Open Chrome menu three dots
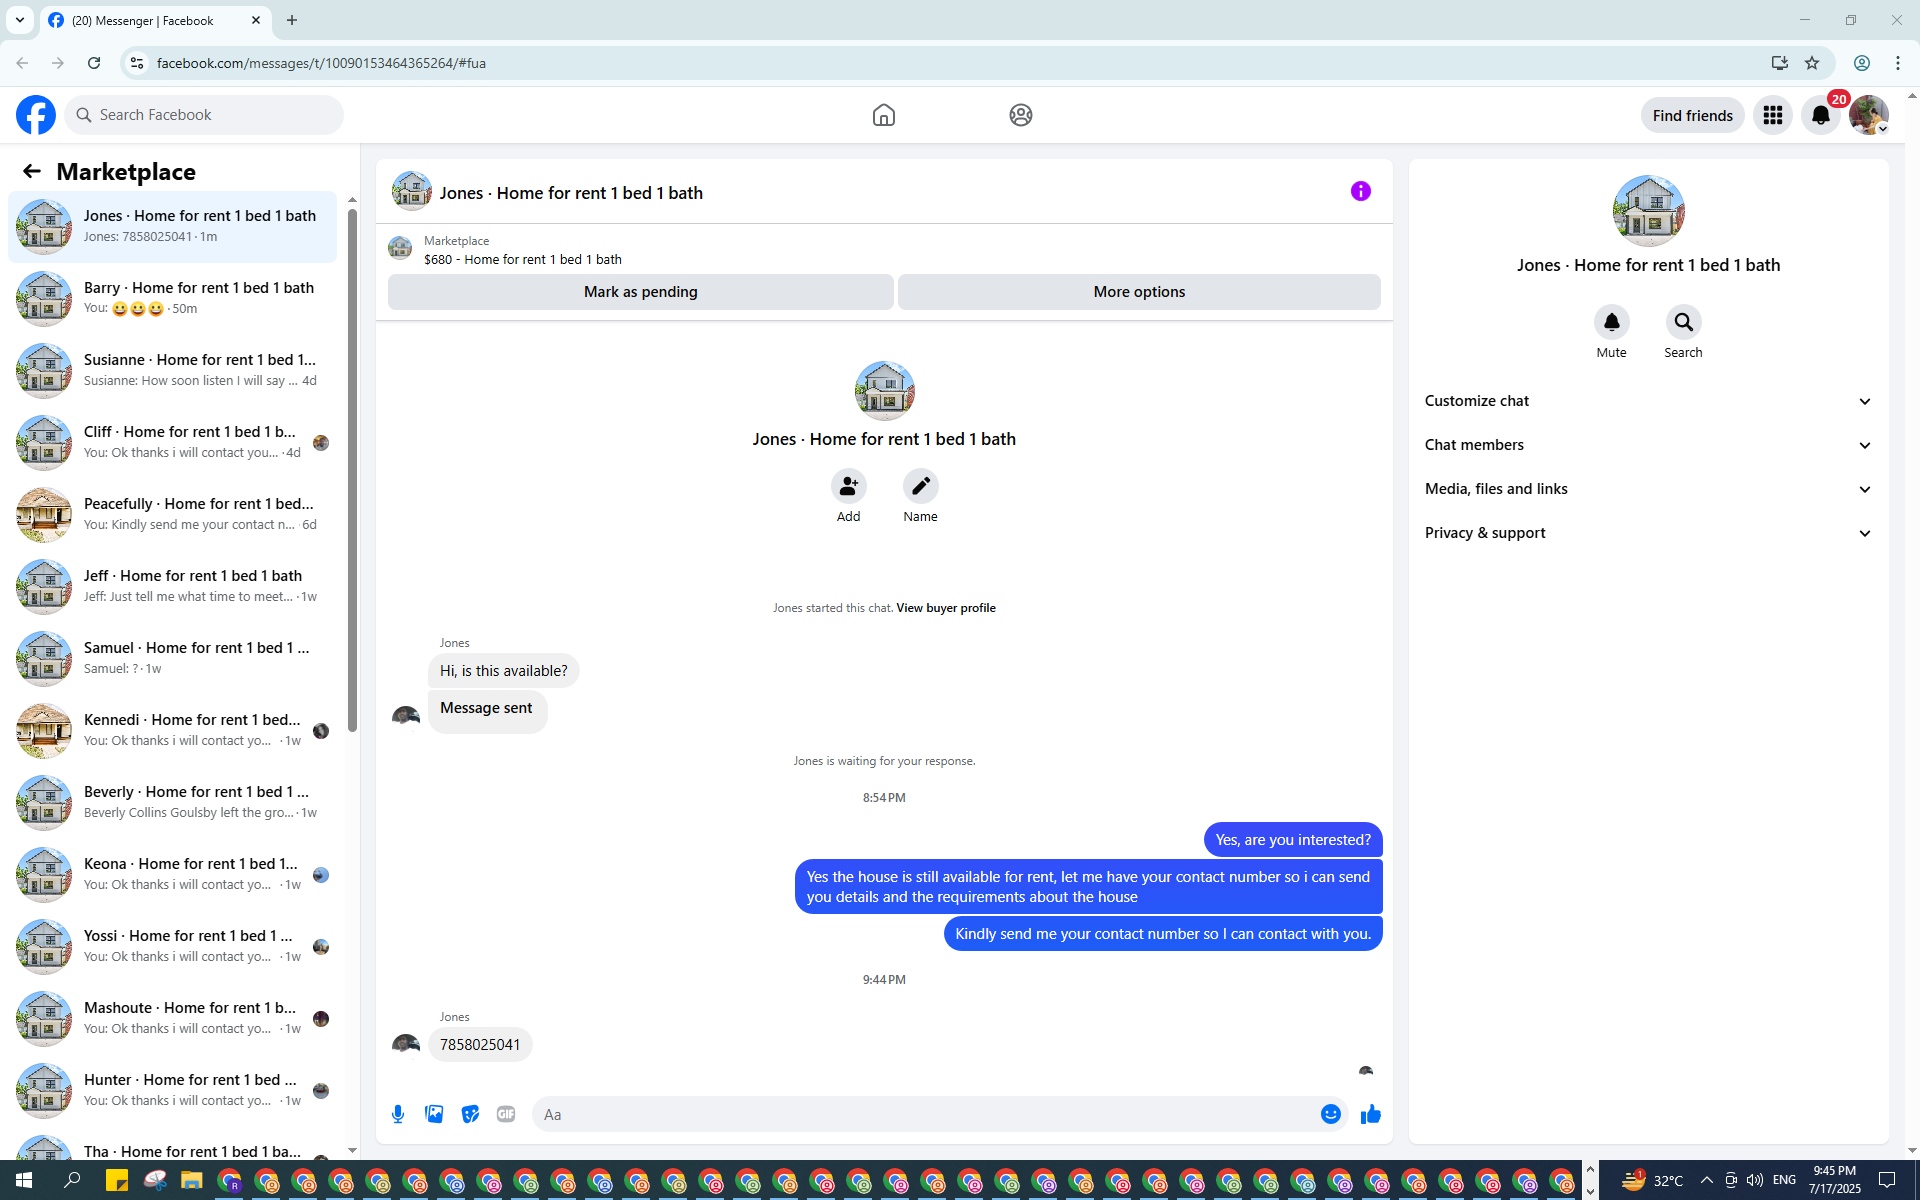 [x=1898, y=63]
